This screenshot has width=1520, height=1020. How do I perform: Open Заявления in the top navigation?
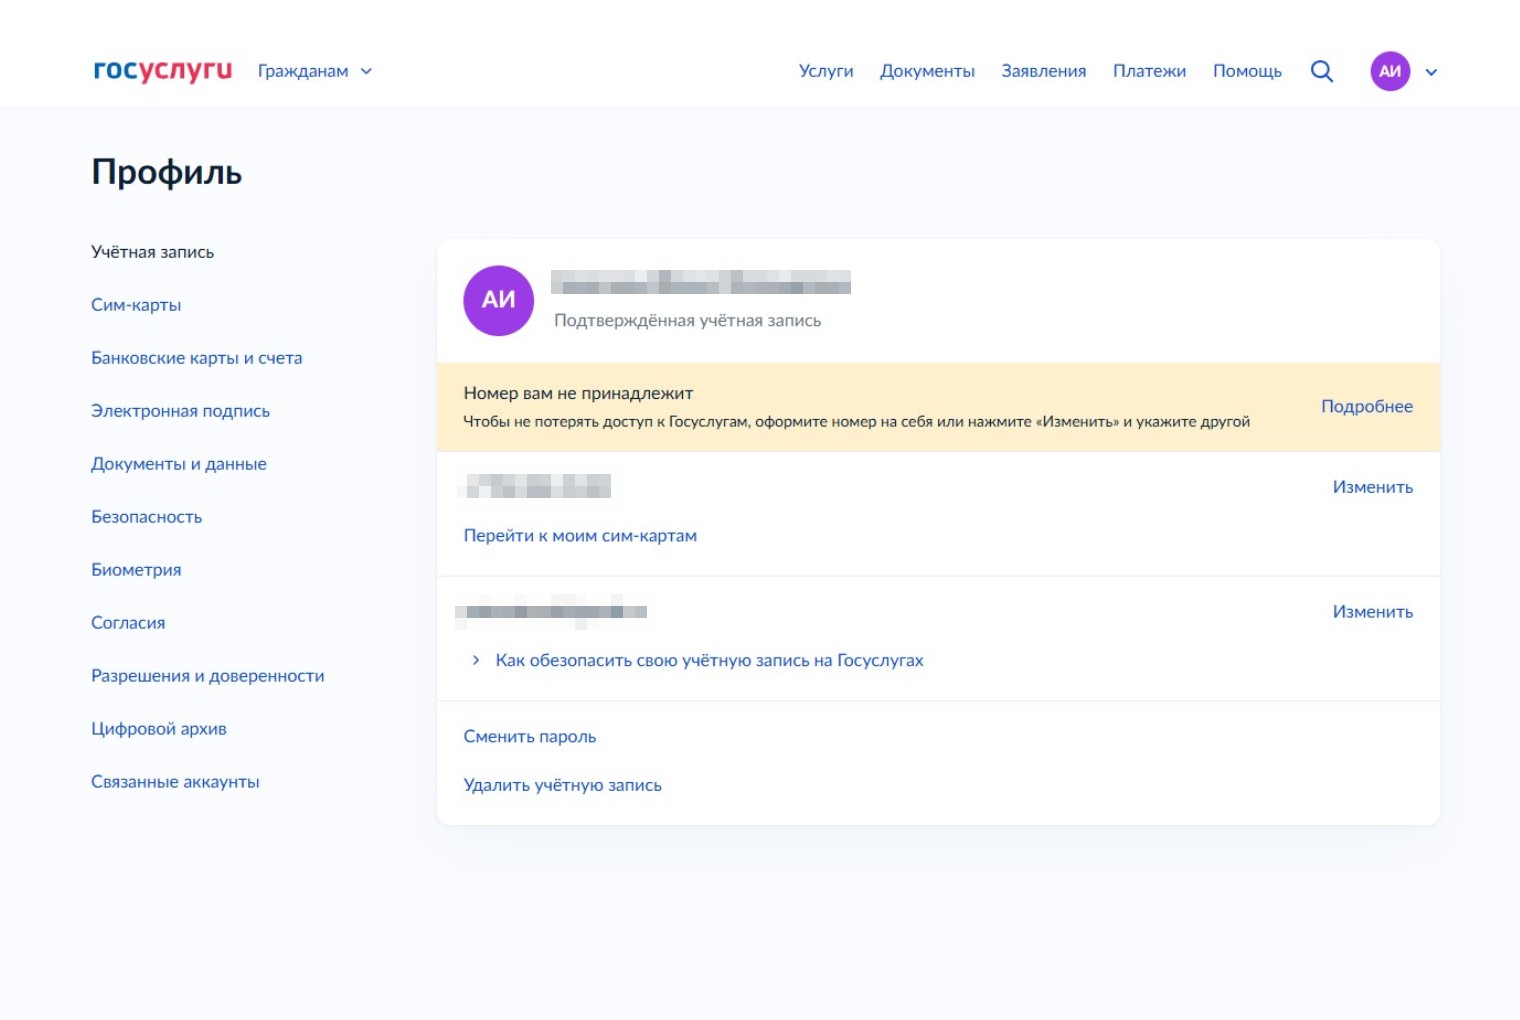(1044, 71)
